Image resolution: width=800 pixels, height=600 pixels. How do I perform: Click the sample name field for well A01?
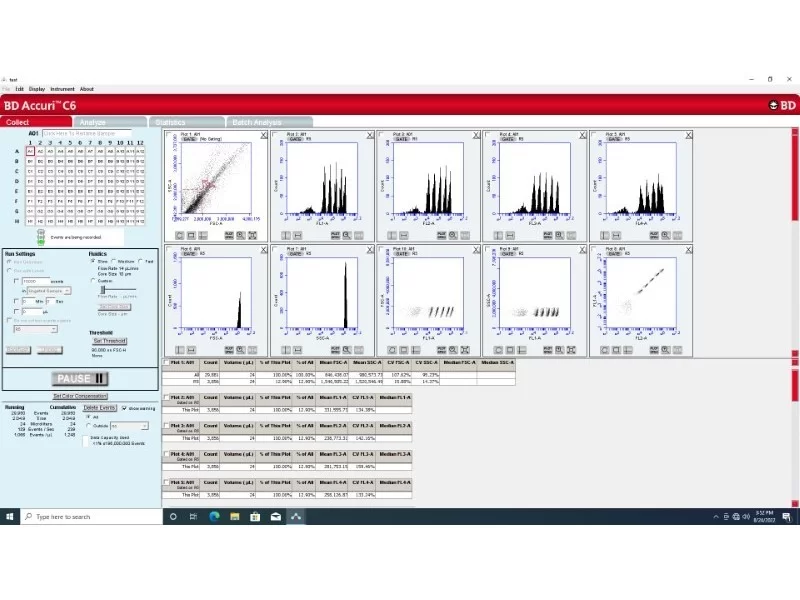coord(87,134)
